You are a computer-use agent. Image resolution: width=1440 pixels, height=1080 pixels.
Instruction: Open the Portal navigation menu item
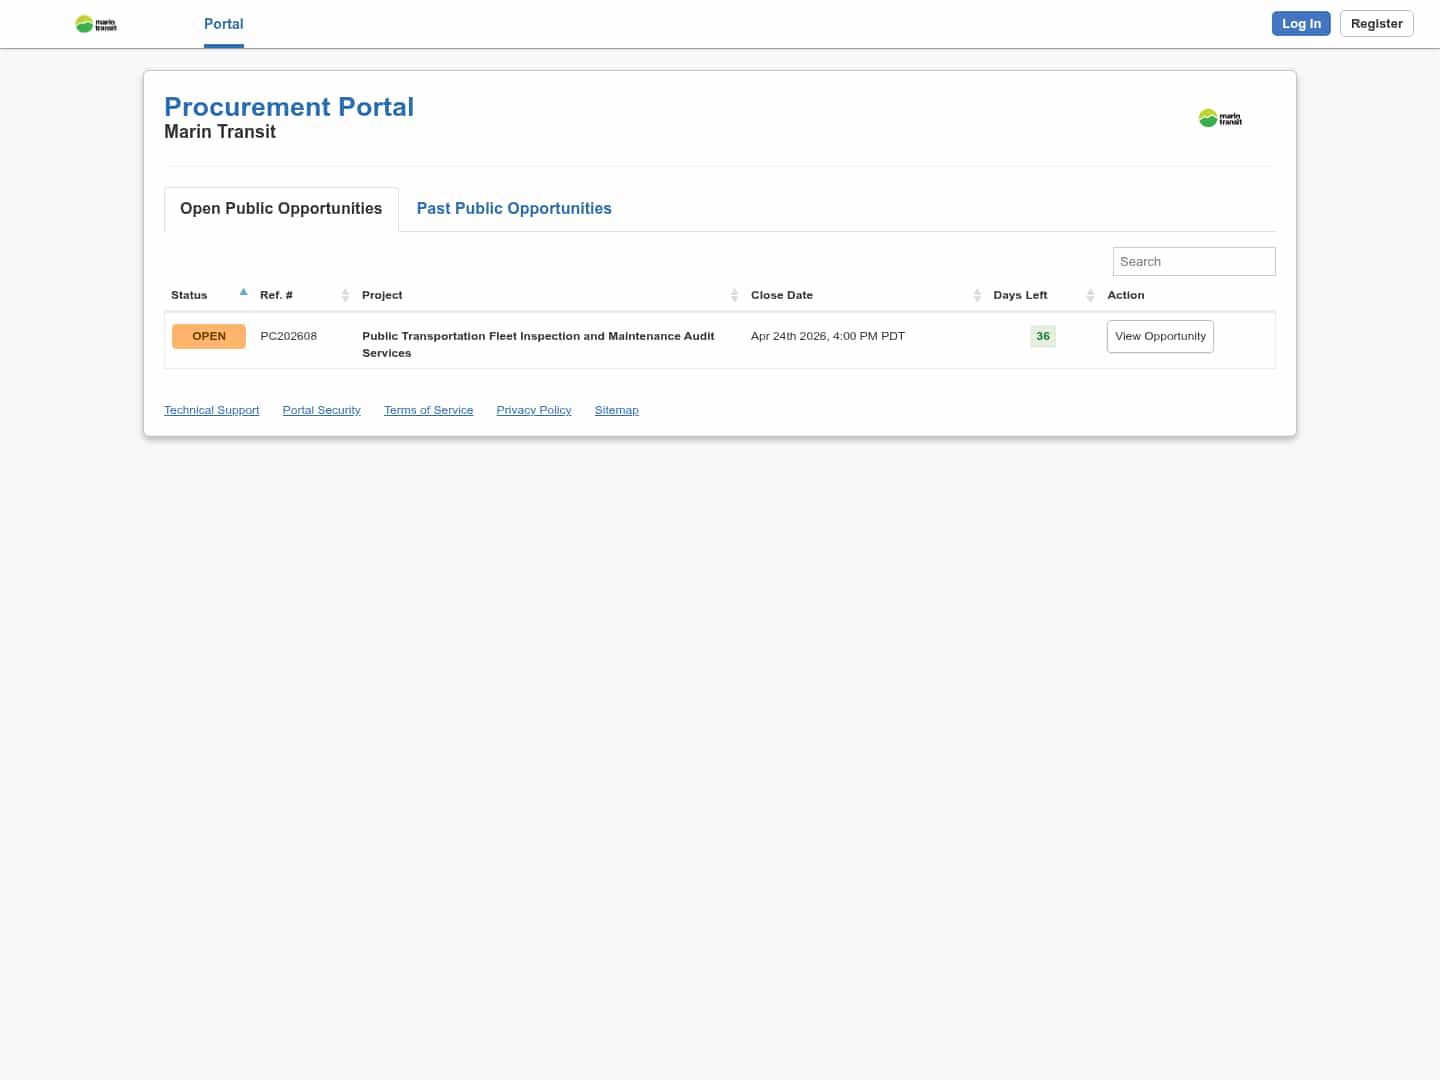223,24
